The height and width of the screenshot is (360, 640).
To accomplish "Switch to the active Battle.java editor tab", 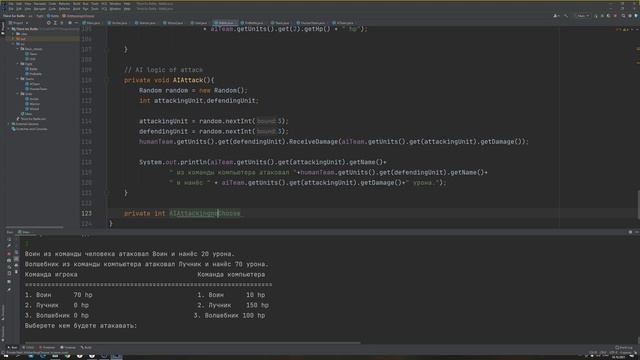I will (x=226, y=23).
